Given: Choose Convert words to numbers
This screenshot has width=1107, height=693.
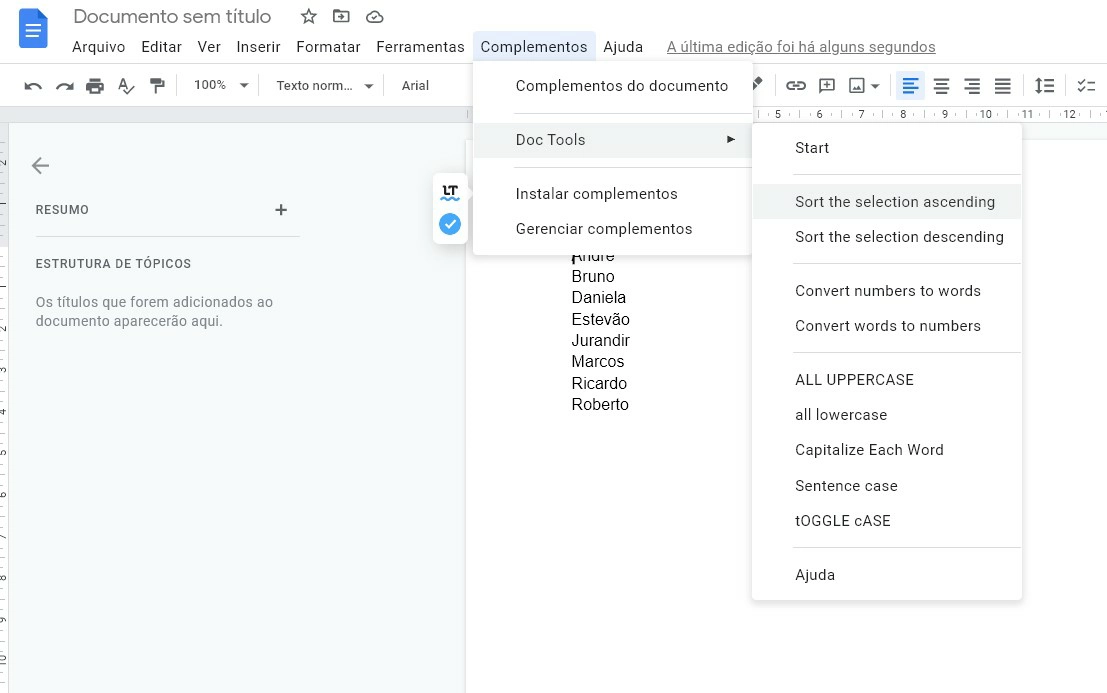Looking at the screenshot, I should 887,326.
